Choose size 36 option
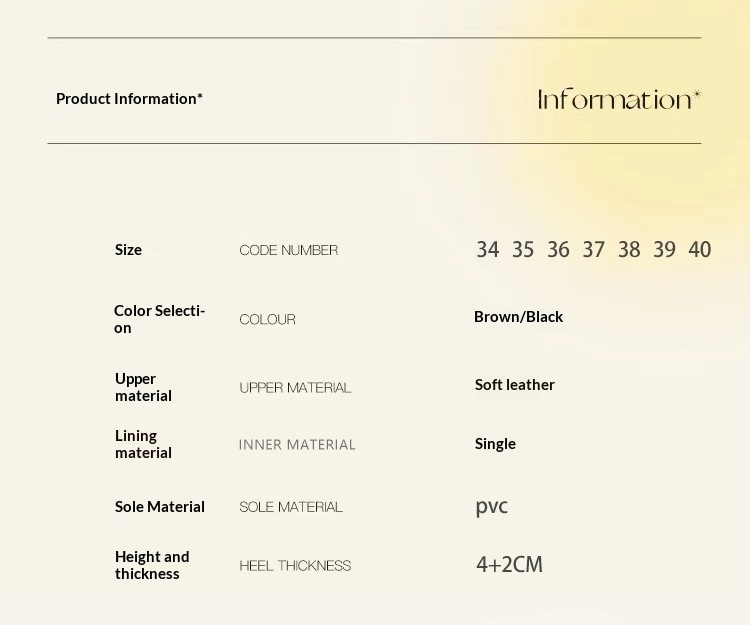750x625 pixels. click(x=558, y=250)
